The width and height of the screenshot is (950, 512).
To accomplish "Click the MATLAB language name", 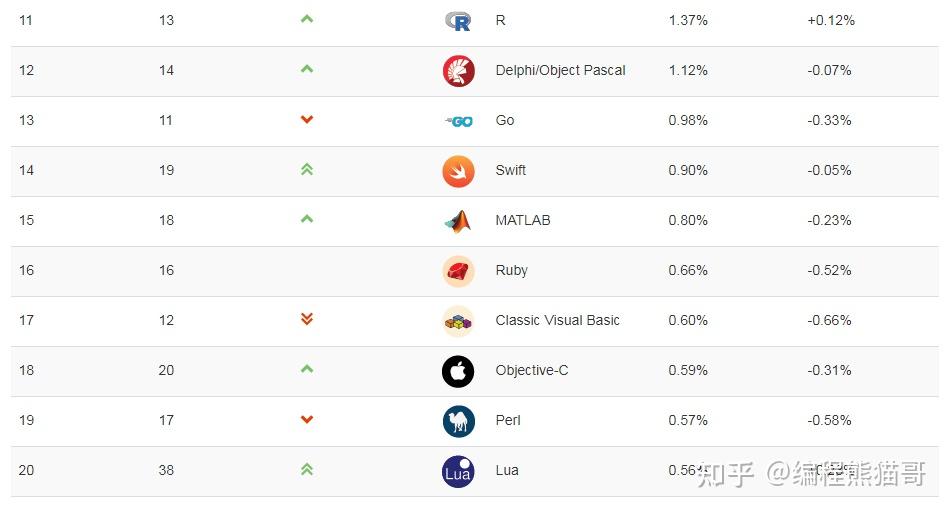I will click(x=522, y=221).
